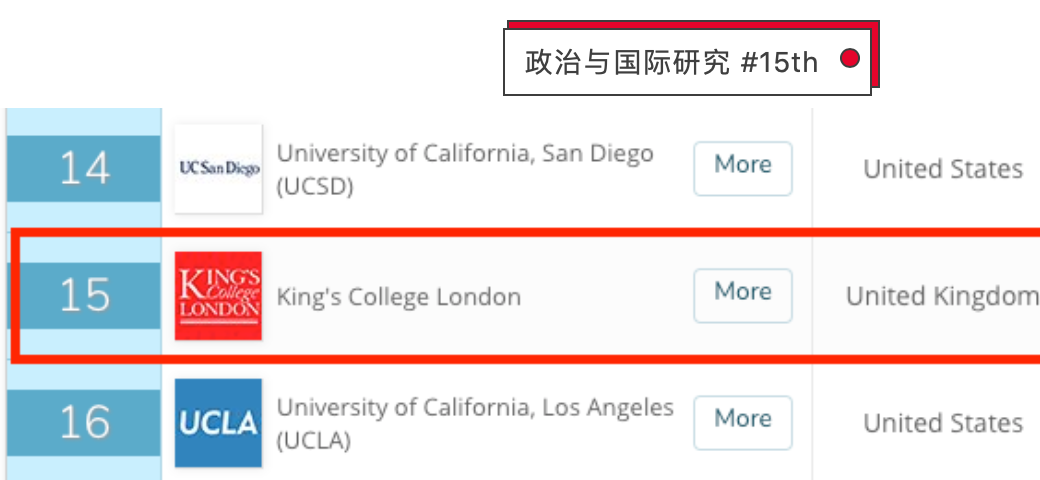Click United Kingdom in the King's College row
The image size is (1040, 480).
click(x=941, y=296)
